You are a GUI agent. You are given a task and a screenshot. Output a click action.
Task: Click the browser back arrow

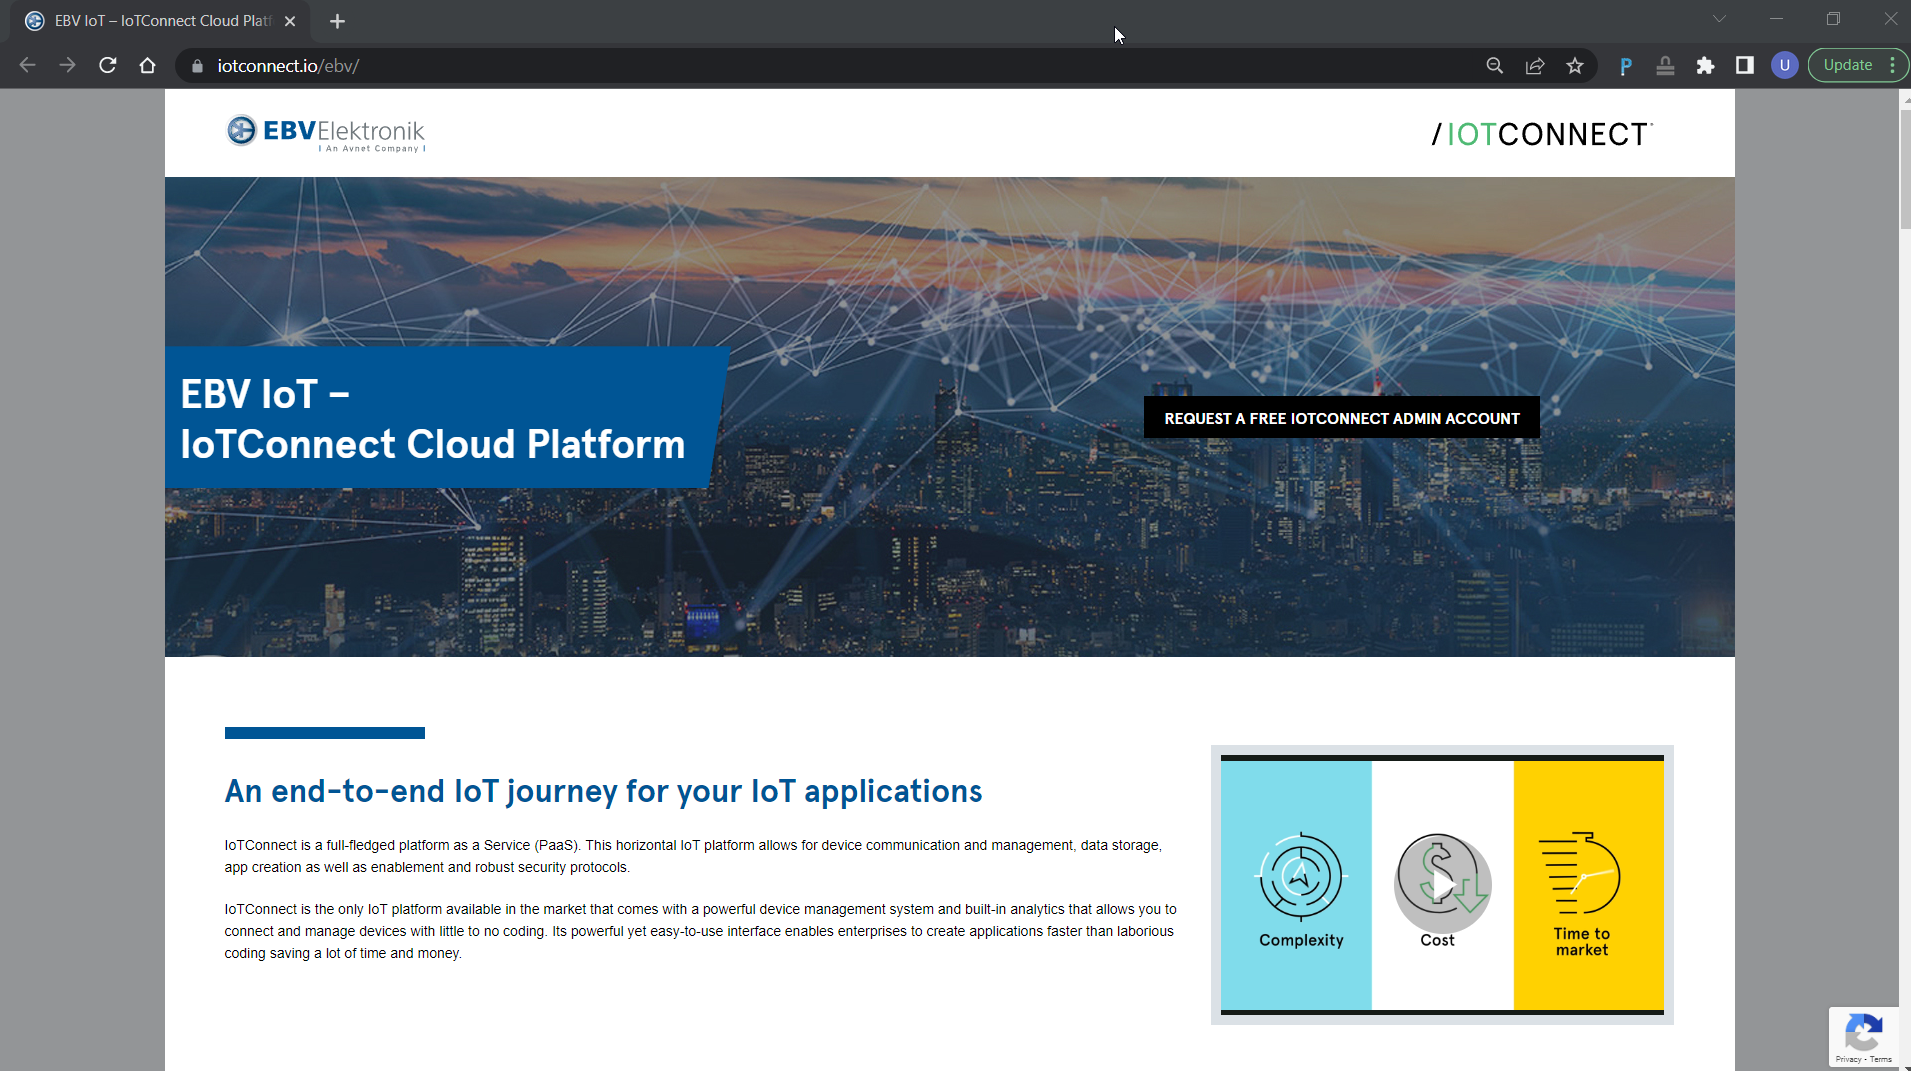[27, 66]
